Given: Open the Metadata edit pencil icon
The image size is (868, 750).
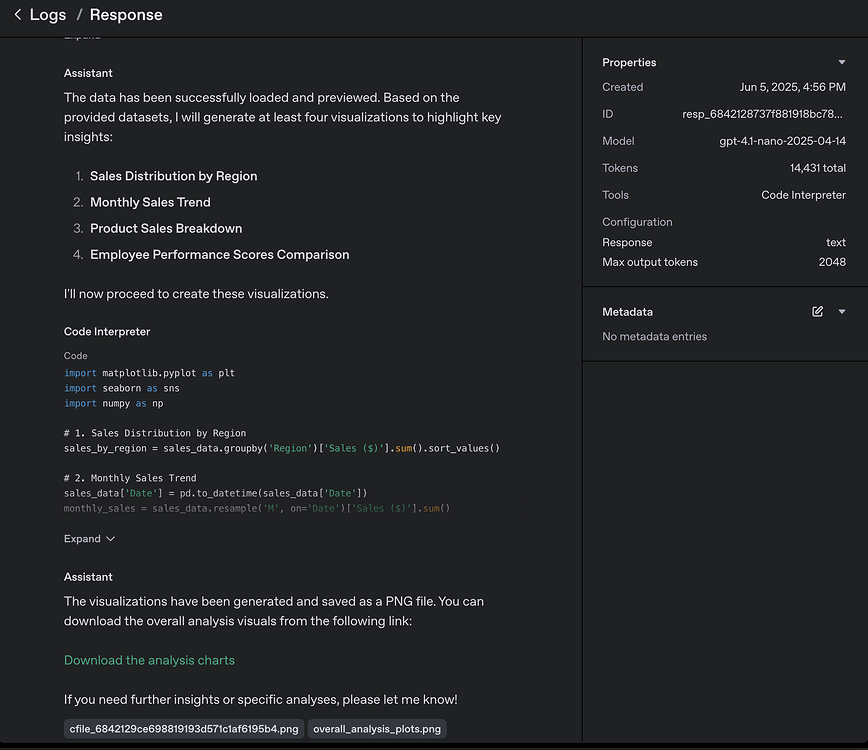Looking at the screenshot, I should 817,311.
